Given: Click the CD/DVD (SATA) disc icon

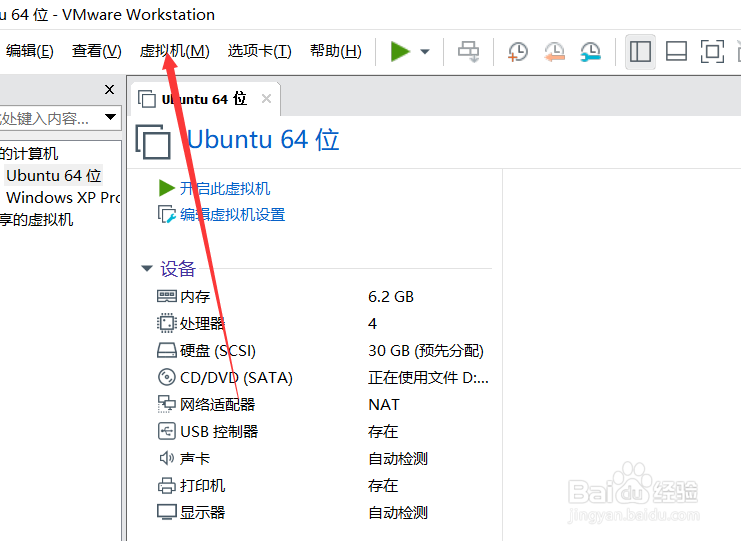Looking at the screenshot, I should coord(166,377).
